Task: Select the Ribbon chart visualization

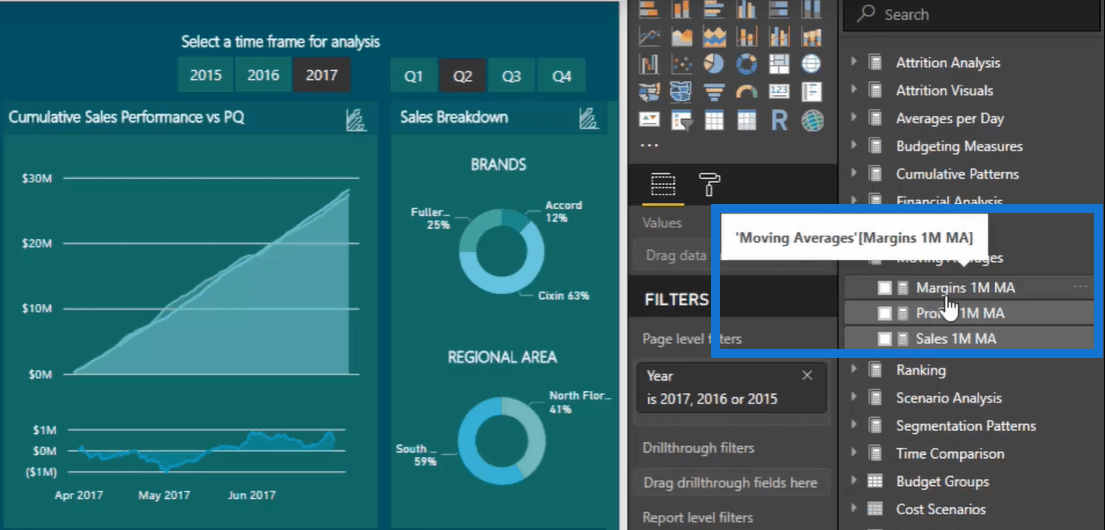Action: [x=812, y=36]
